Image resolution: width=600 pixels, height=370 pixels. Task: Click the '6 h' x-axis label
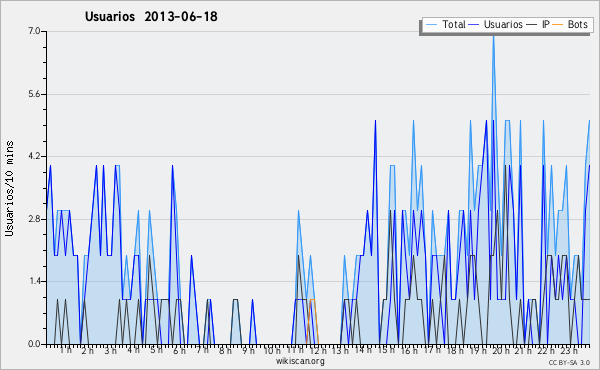[179, 350]
